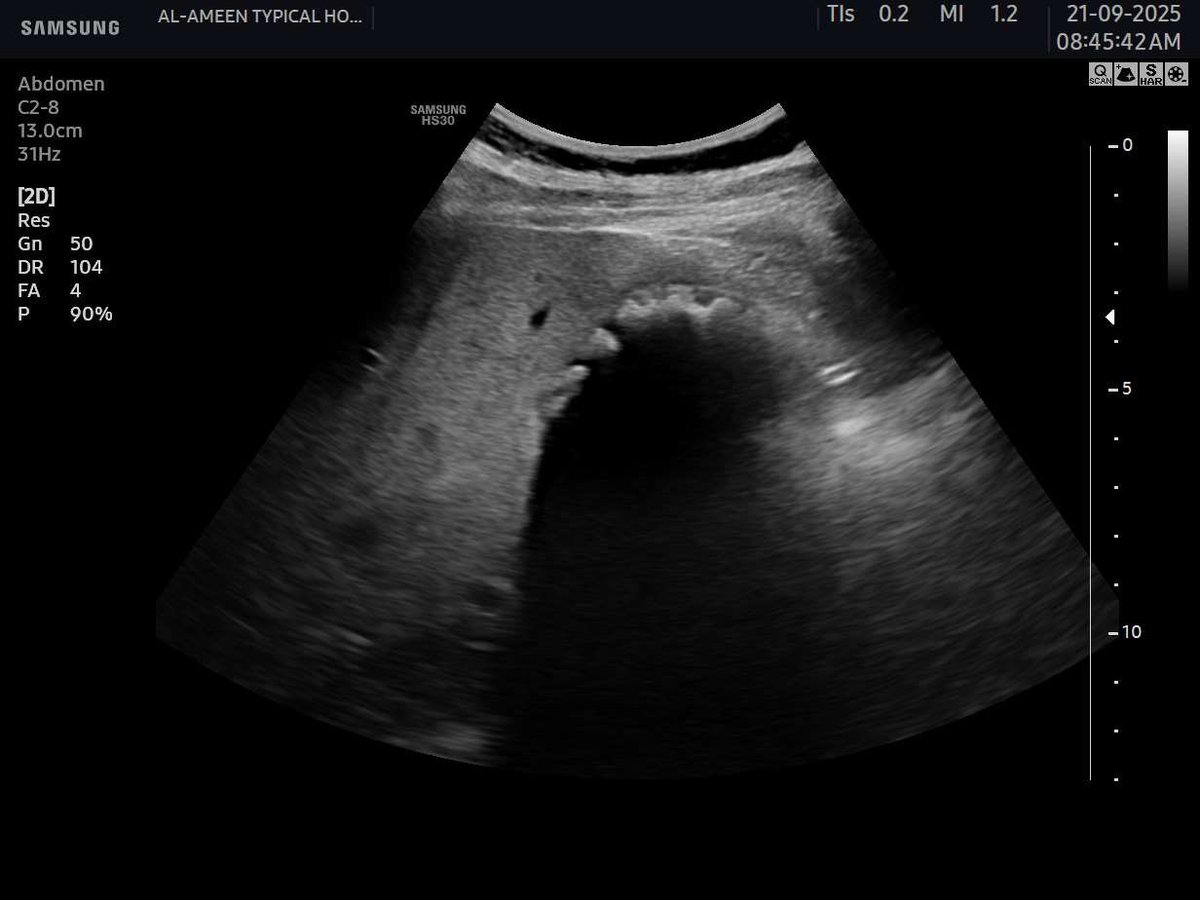Image resolution: width=1200 pixels, height=900 pixels.
Task: Click the grayscale bar next to the depth scale
Action: (x=1178, y=211)
